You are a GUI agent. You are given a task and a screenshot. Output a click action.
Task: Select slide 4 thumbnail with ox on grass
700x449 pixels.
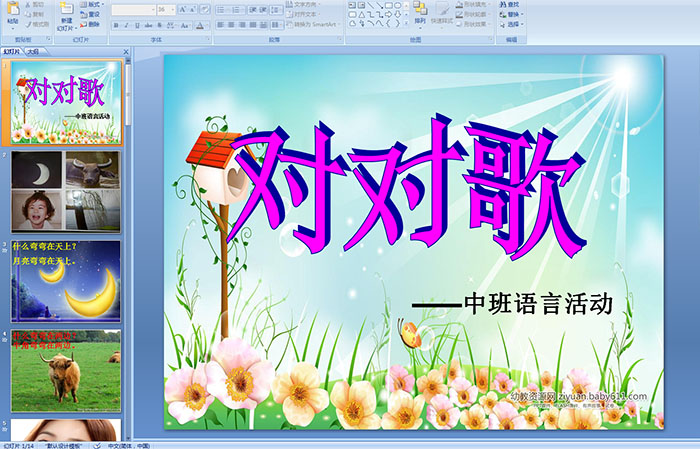[66, 370]
